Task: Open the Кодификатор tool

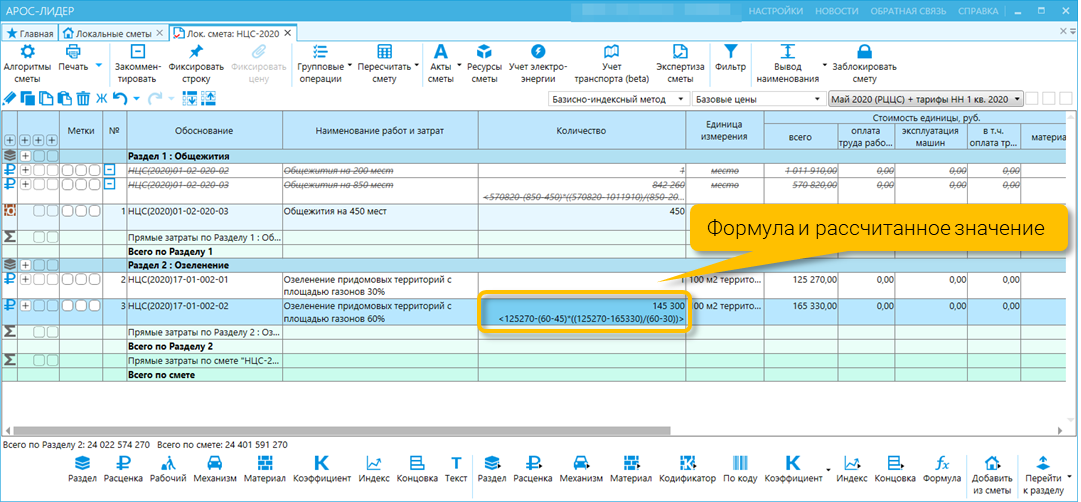Action: (x=687, y=469)
